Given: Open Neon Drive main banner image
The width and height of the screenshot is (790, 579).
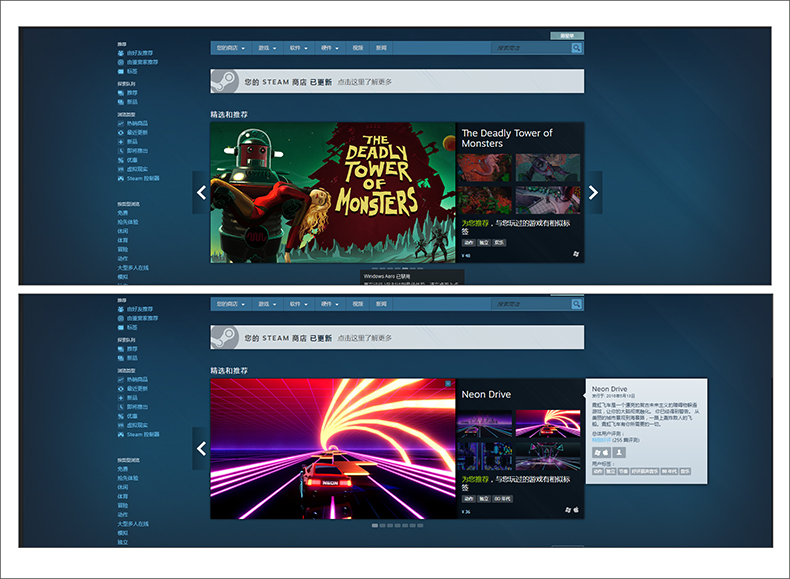Looking at the screenshot, I should [x=333, y=448].
